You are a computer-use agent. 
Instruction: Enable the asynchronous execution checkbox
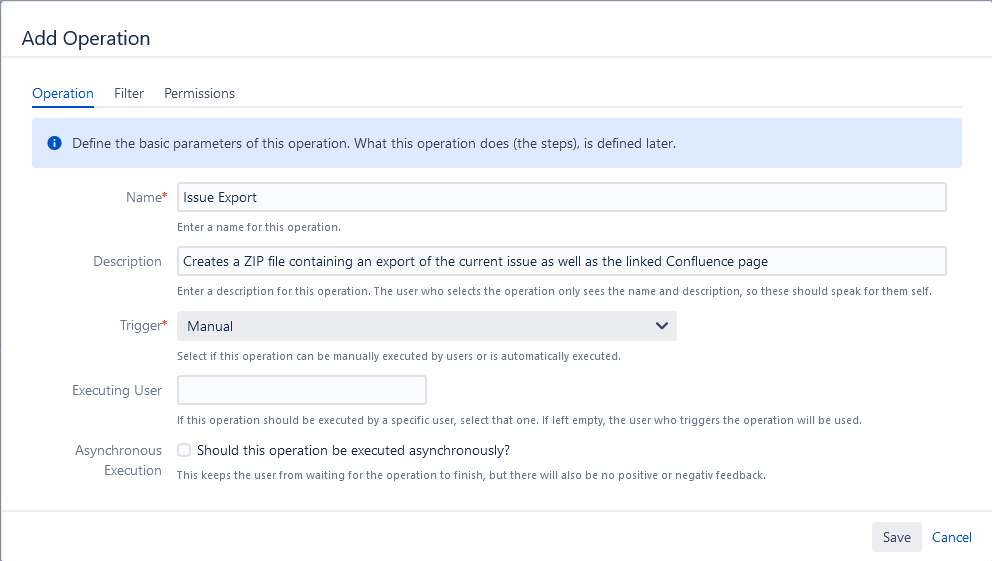pyautogui.click(x=184, y=450)
